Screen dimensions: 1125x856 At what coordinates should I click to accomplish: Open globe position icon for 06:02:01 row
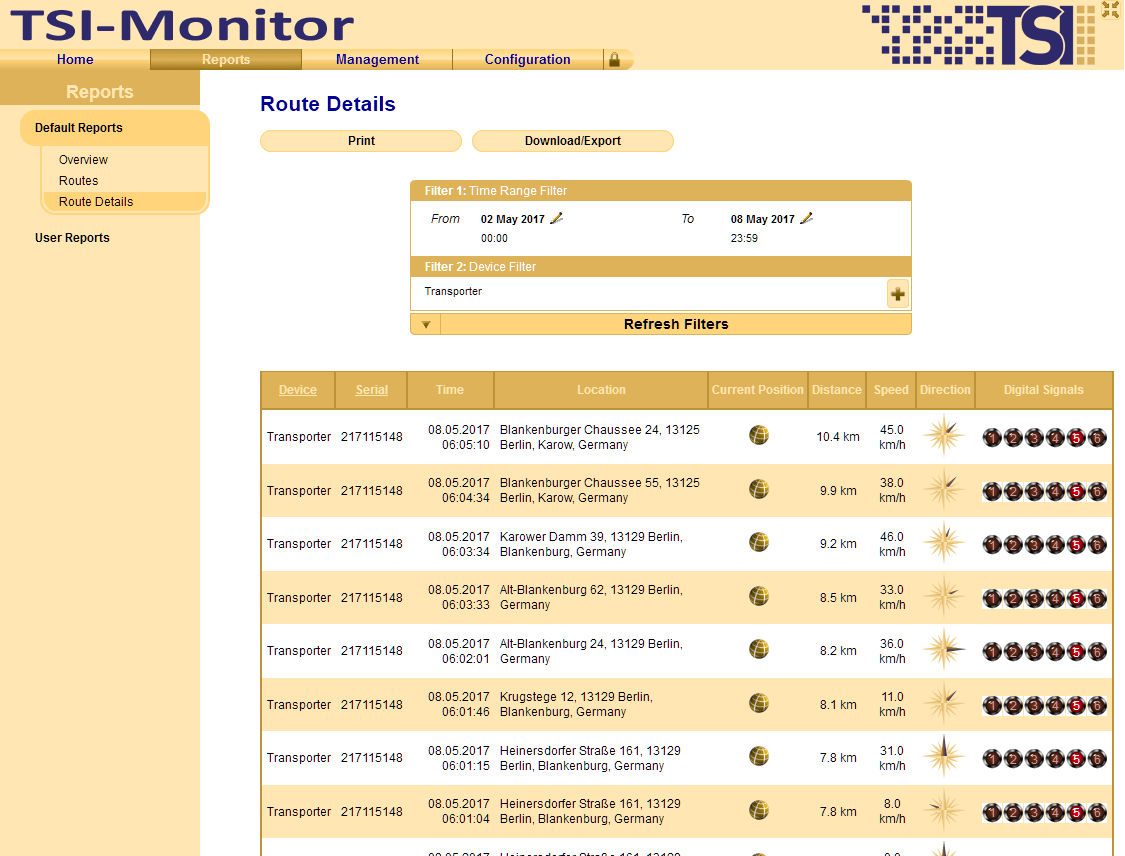(759, 649)
